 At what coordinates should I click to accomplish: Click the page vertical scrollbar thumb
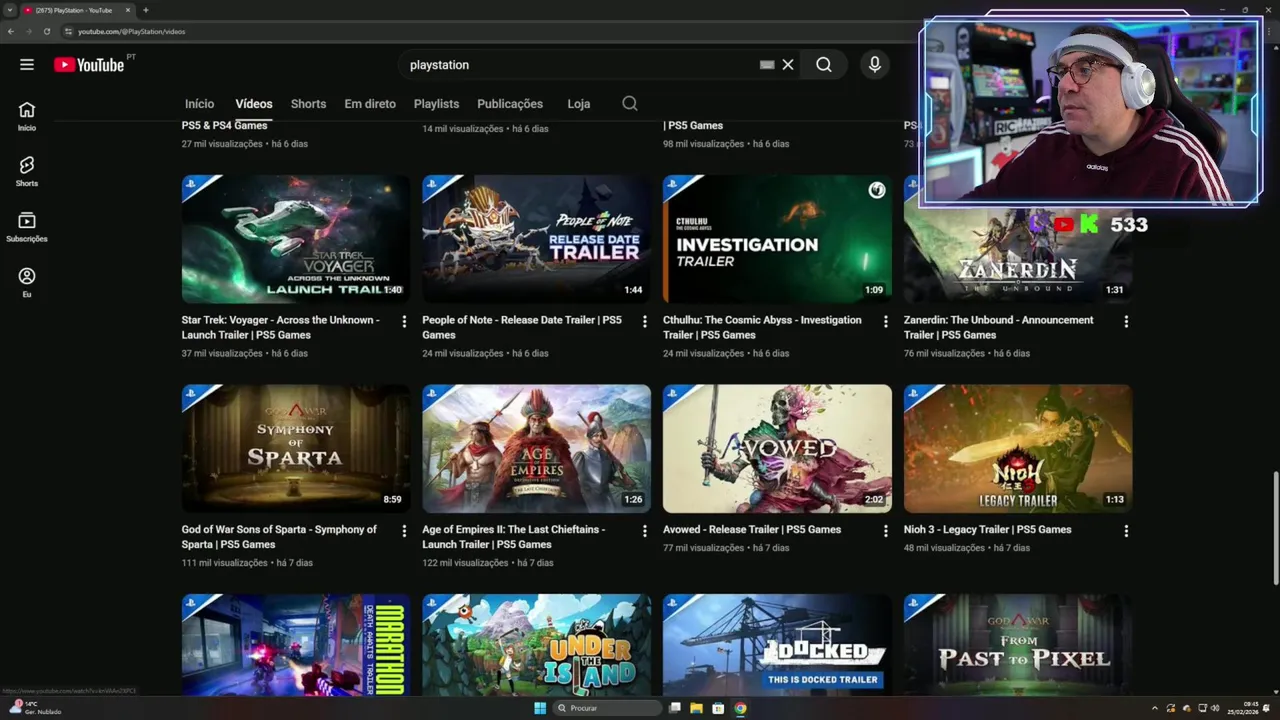click(1274, 527)
